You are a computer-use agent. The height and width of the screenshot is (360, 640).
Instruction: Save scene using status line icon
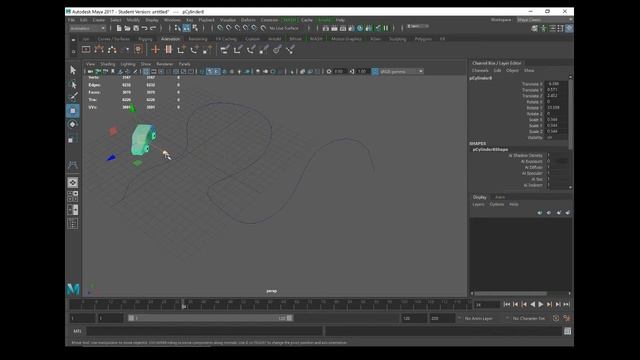click(136, 28)
